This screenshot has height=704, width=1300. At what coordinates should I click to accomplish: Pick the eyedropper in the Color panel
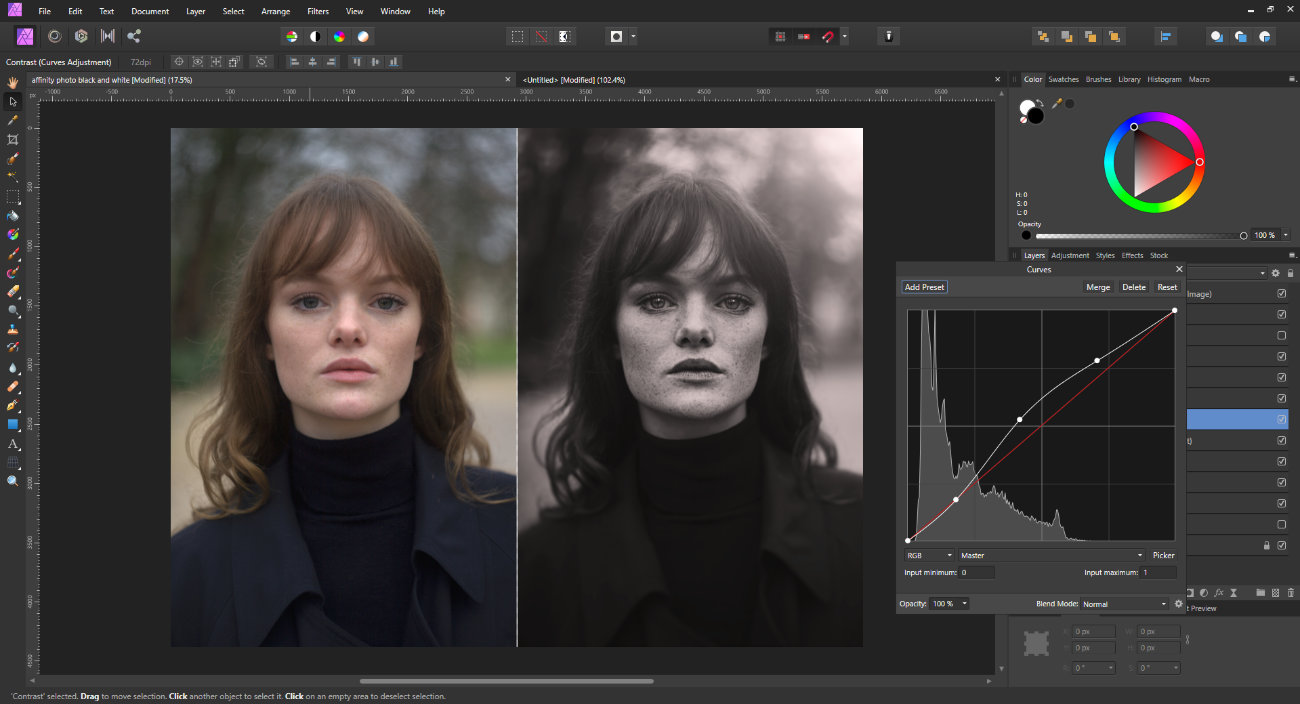1055,103
